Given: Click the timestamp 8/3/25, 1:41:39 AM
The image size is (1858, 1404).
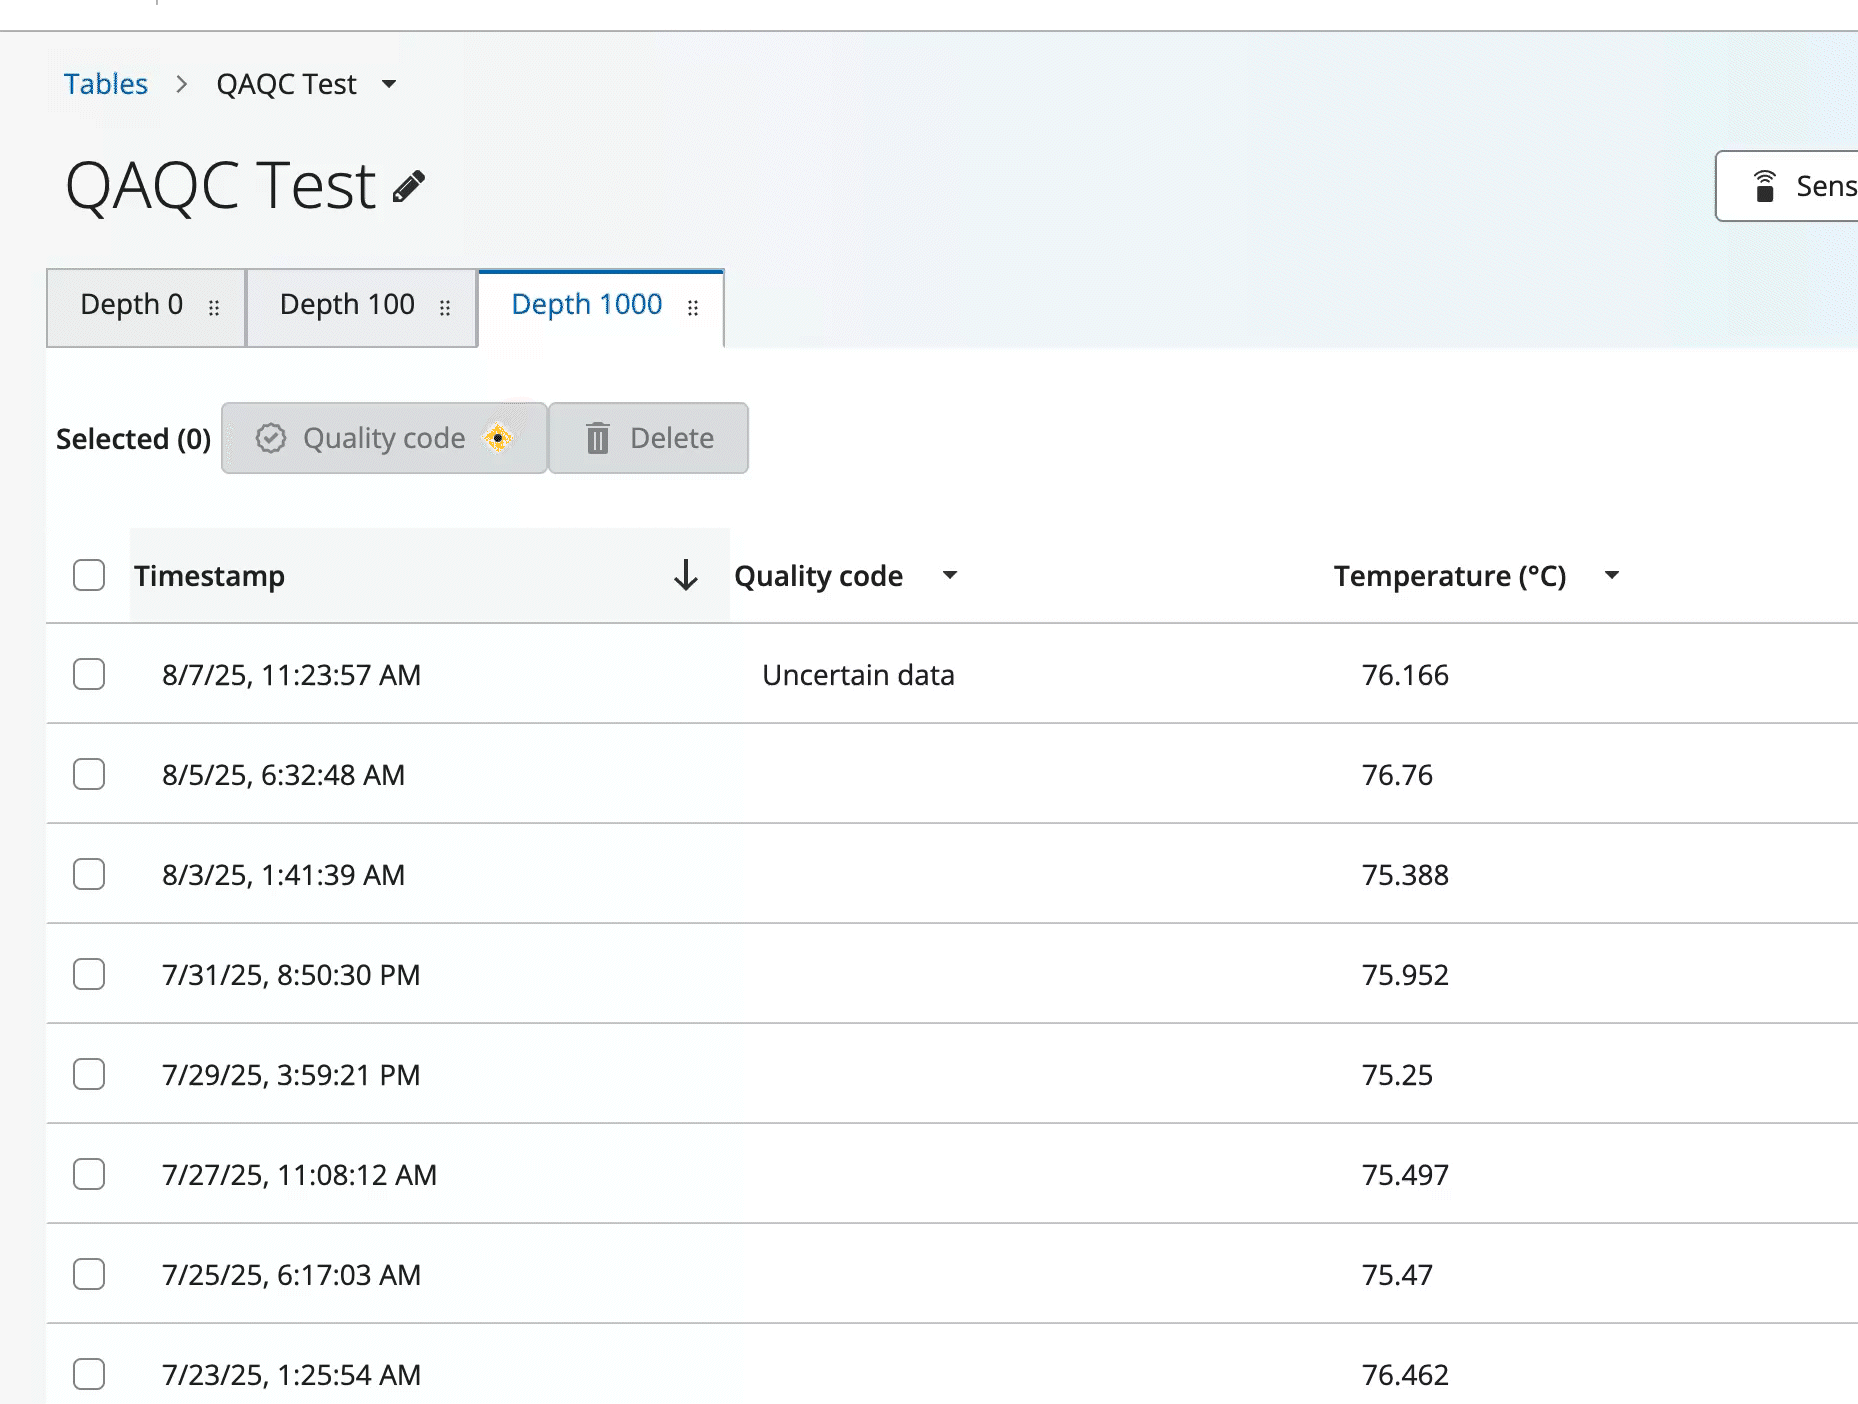Looking at the screenshot, I should pyautogui.click(x=283, y=875).
